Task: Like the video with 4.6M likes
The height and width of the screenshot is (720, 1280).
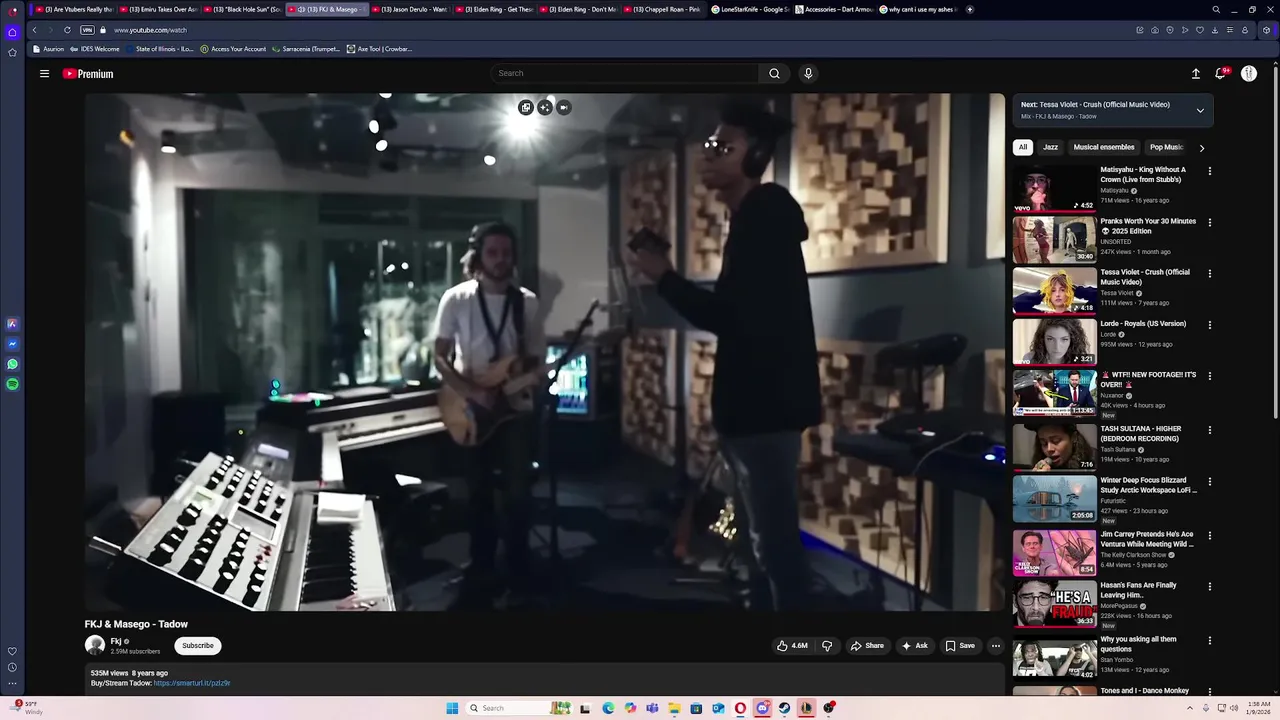Action: [792, 646]
